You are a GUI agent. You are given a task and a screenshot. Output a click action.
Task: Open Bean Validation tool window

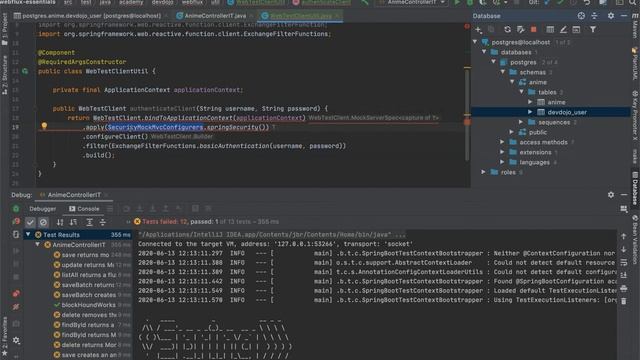click(x=635, y=239)
